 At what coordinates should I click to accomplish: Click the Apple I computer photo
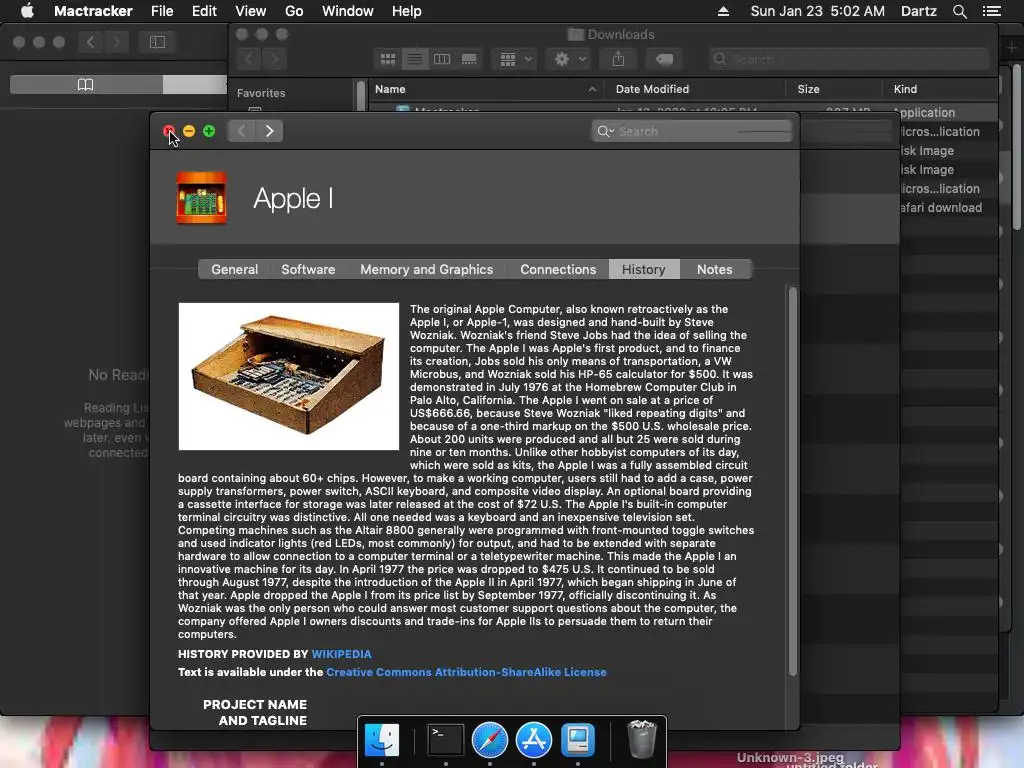click(289, 376)
